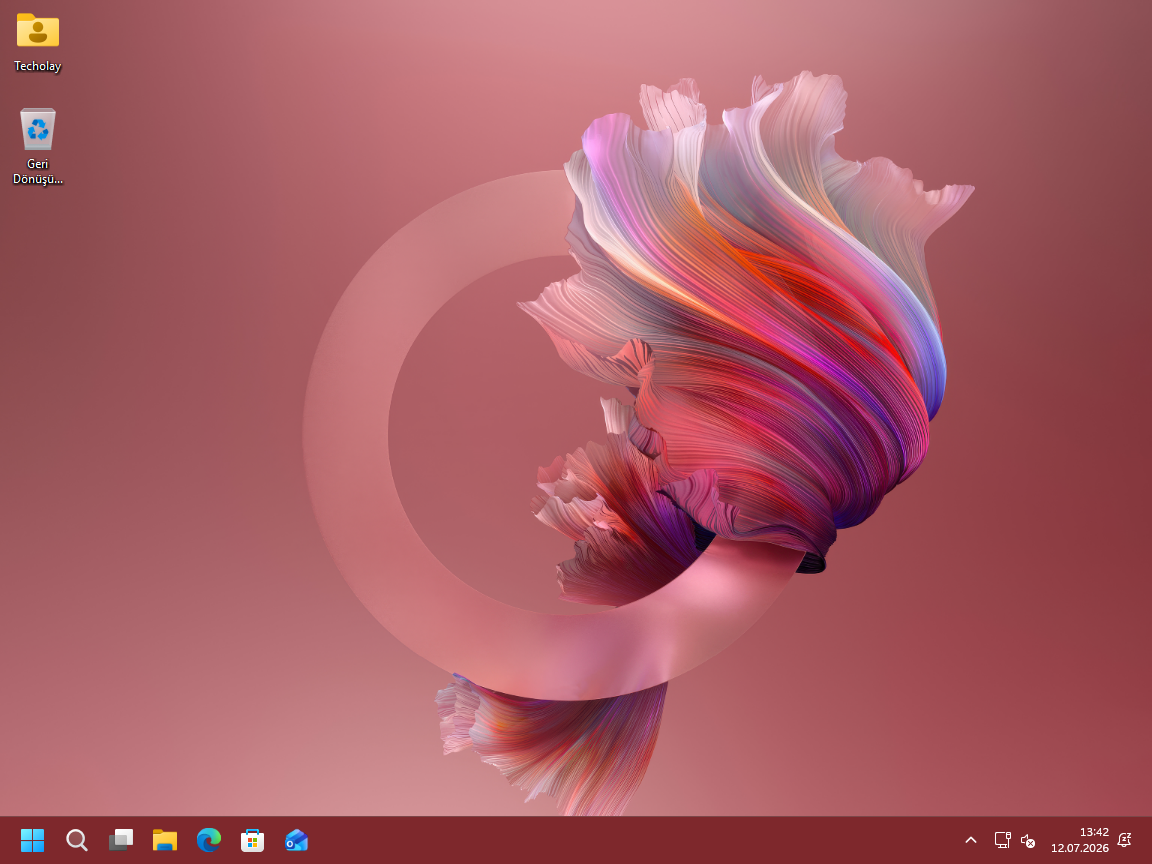Open network status in the system tray
This screenshot has height=864, width=1152.
click(x=1002, y=840)
